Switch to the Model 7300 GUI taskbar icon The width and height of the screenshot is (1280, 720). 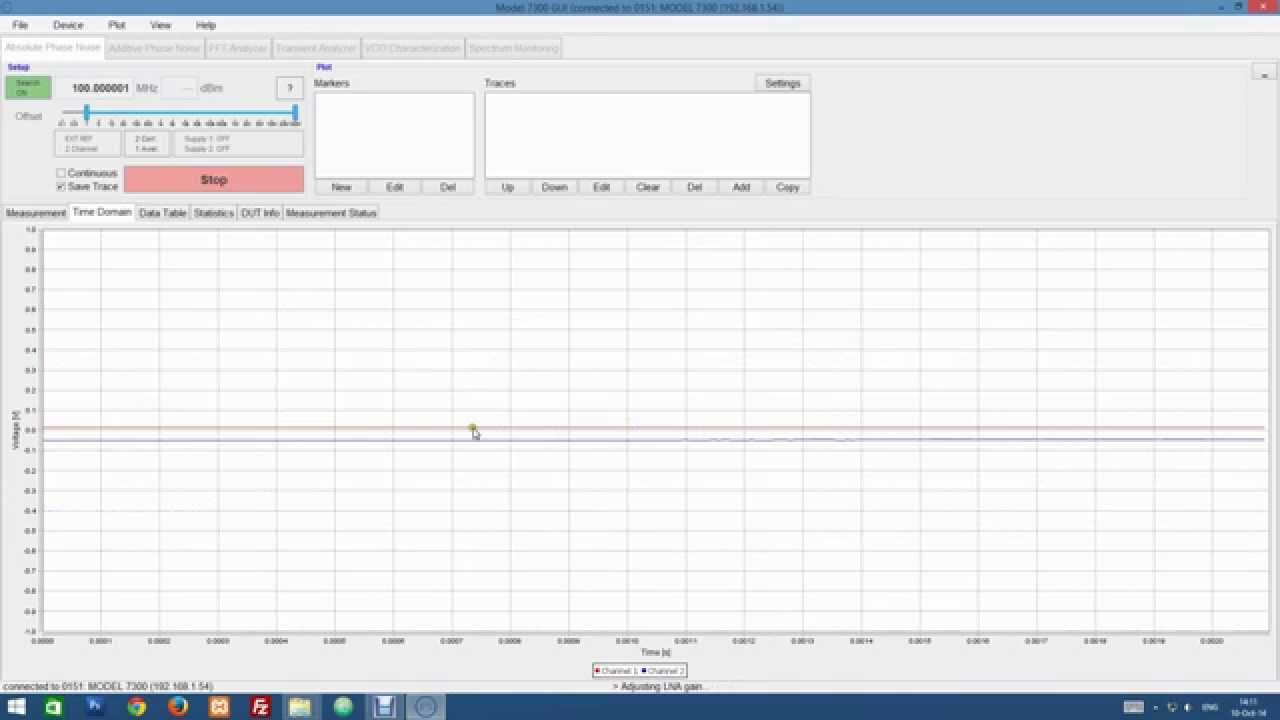pos(425,707)
